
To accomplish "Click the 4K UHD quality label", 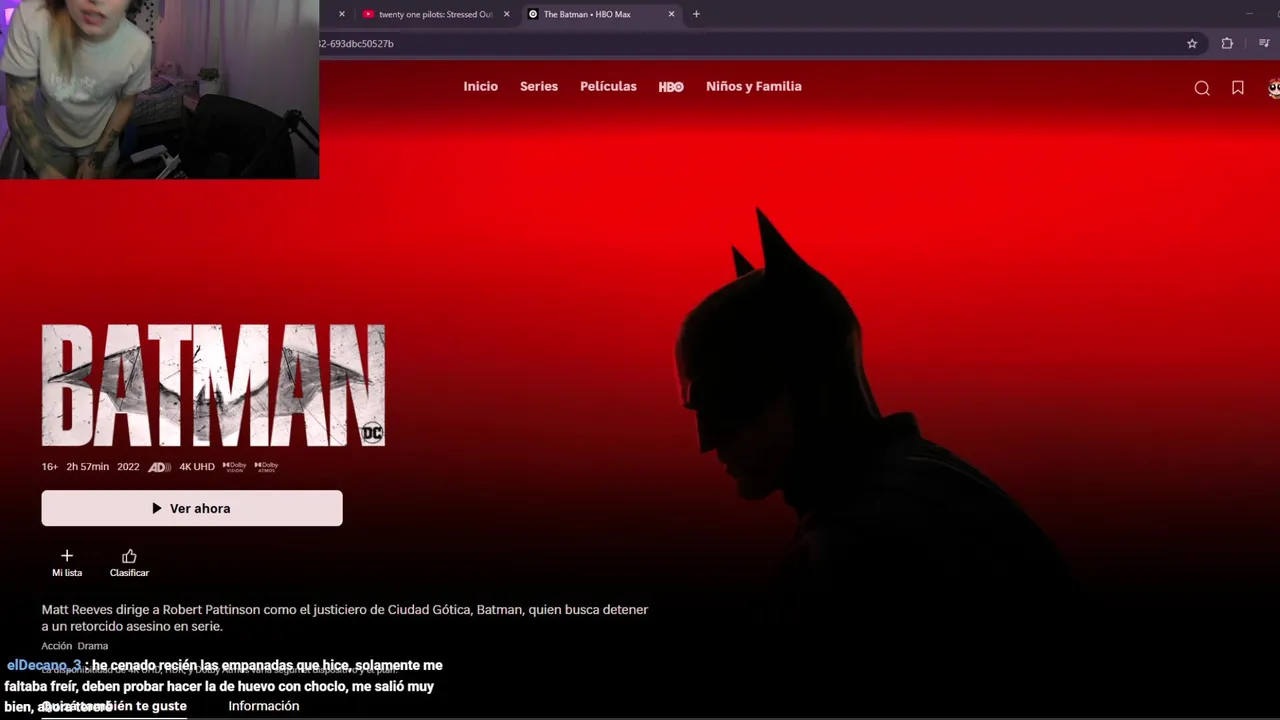I will [x=197, y=467].
